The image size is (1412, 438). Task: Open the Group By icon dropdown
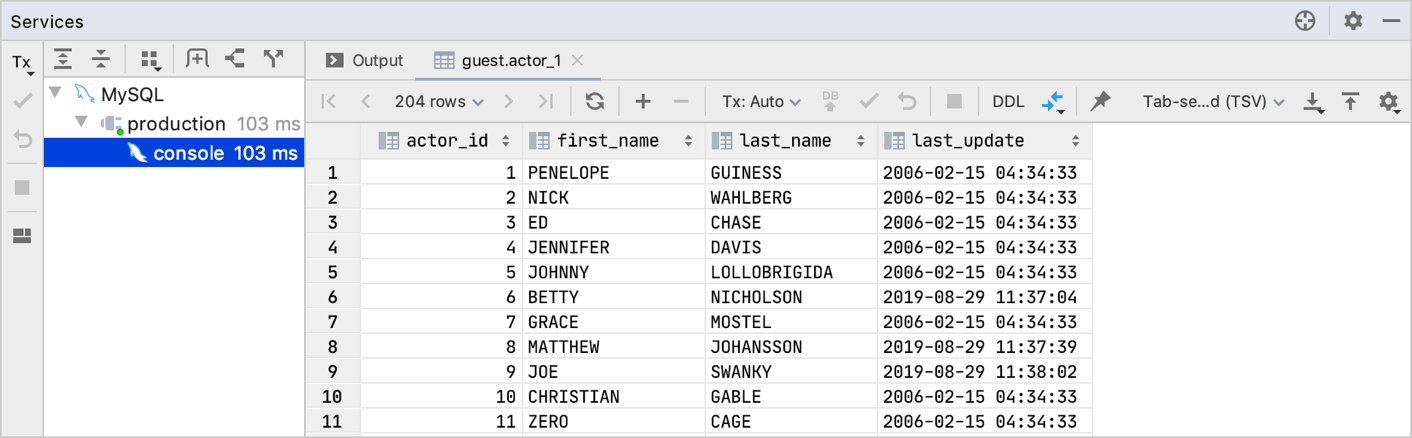click(x=150, y=60)
